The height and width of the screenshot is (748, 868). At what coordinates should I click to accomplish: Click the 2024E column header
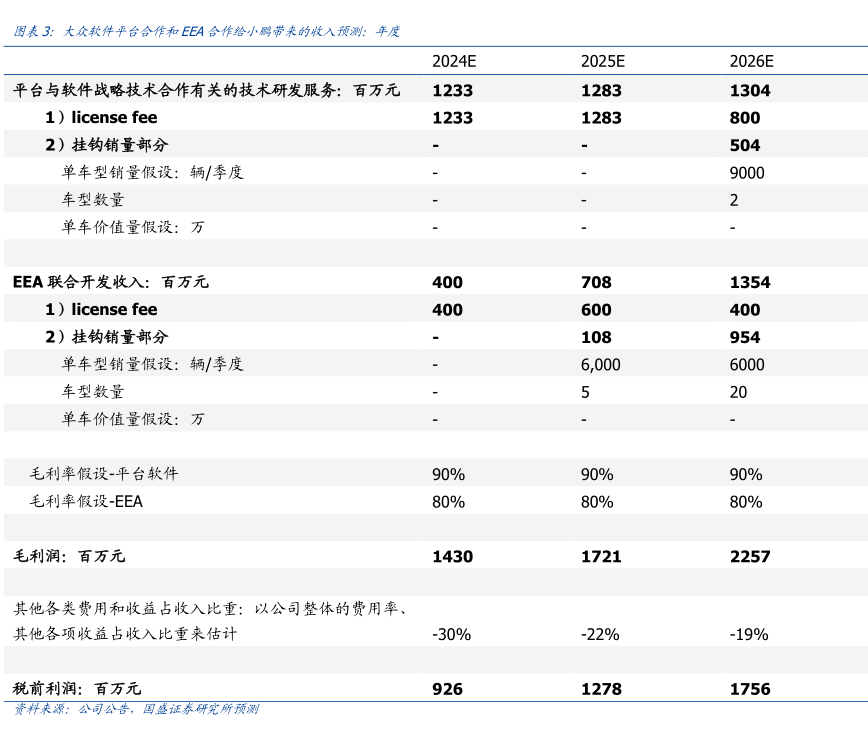[454, 61]
